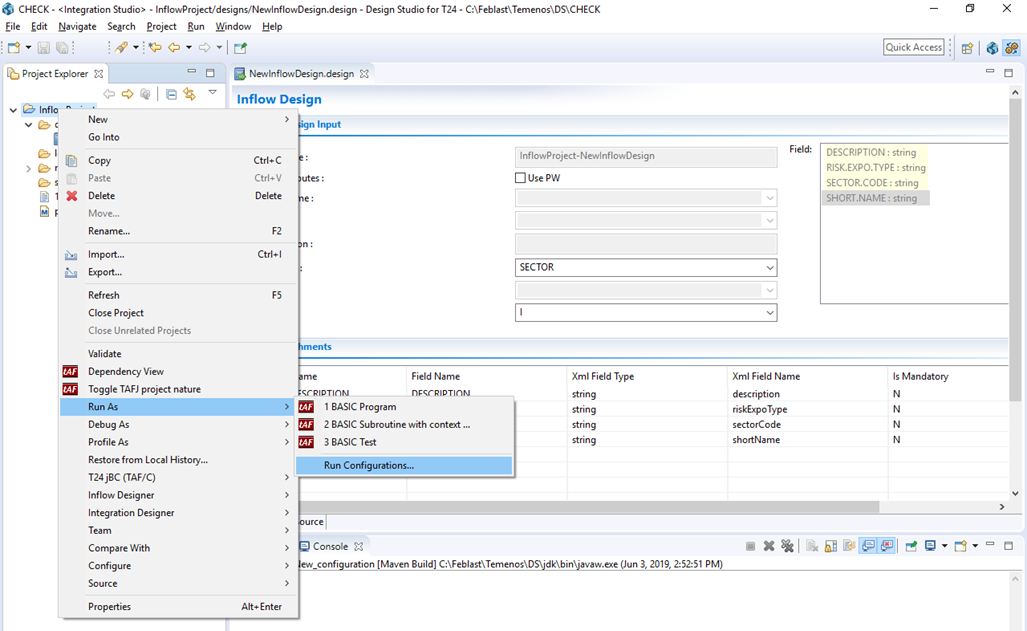1027x631 pixels.
Task: Click the Remove Launch icon in Console
Action: coord(769,546)
